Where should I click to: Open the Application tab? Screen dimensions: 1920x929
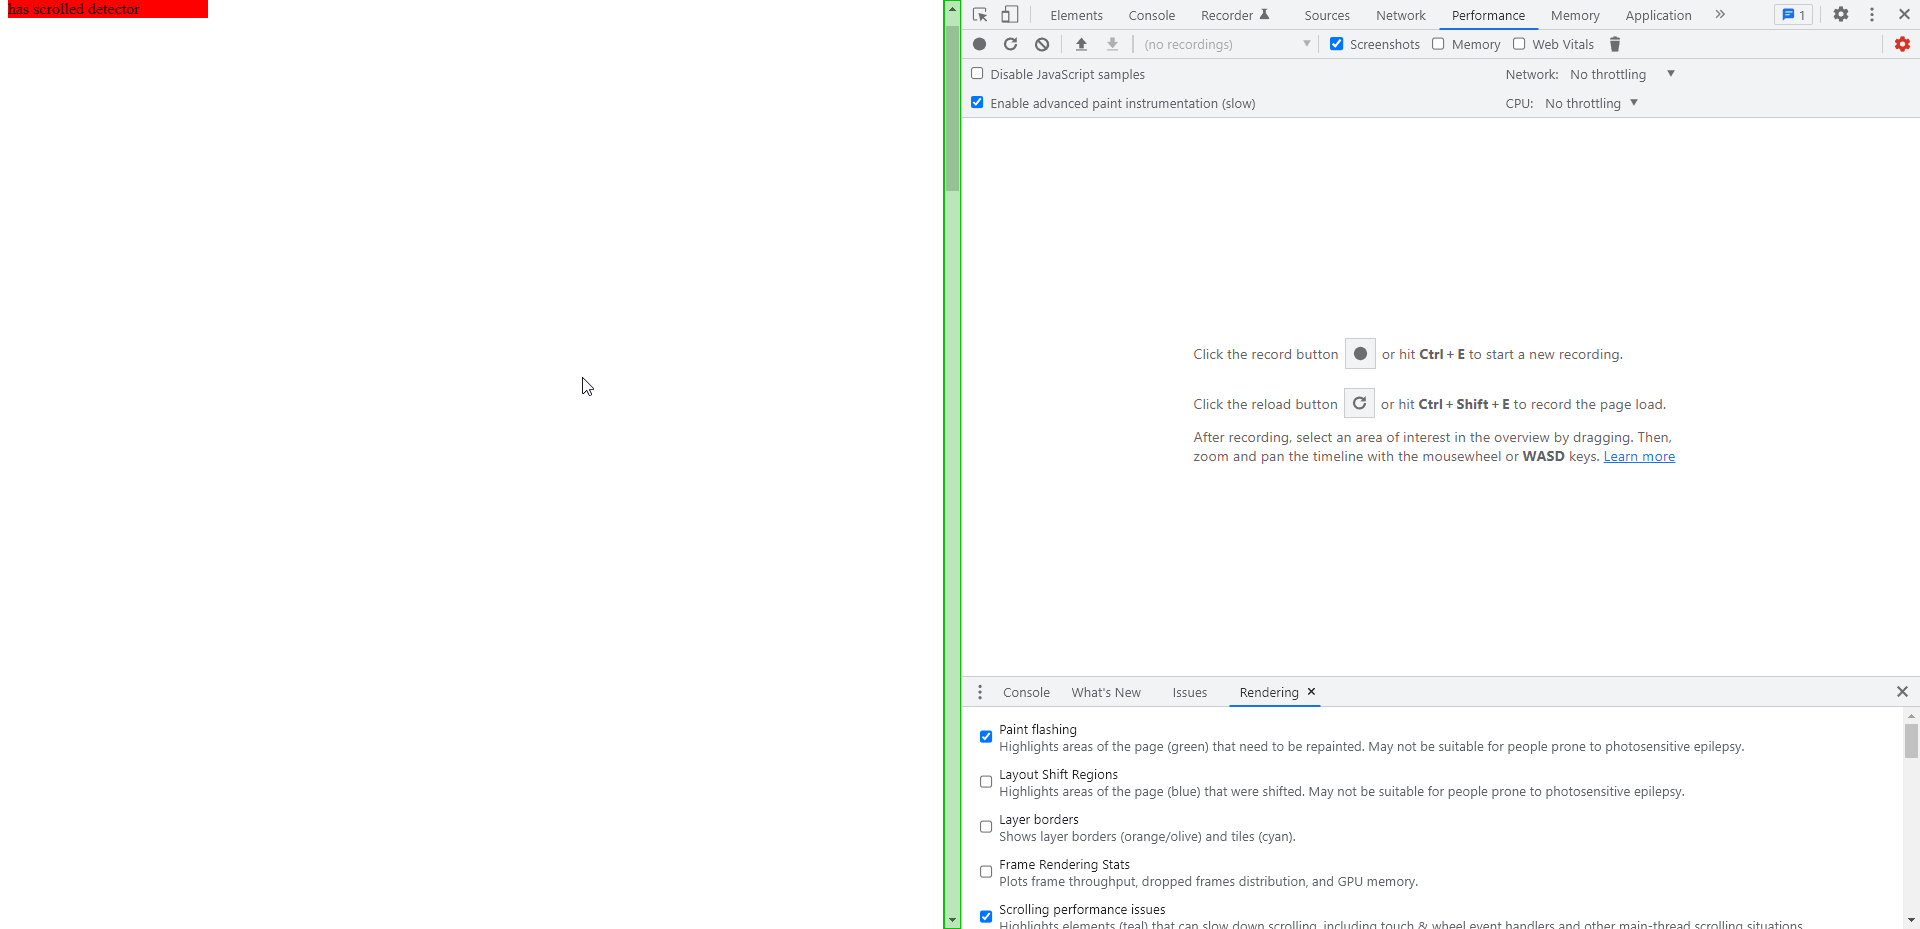click(1658, 15)
